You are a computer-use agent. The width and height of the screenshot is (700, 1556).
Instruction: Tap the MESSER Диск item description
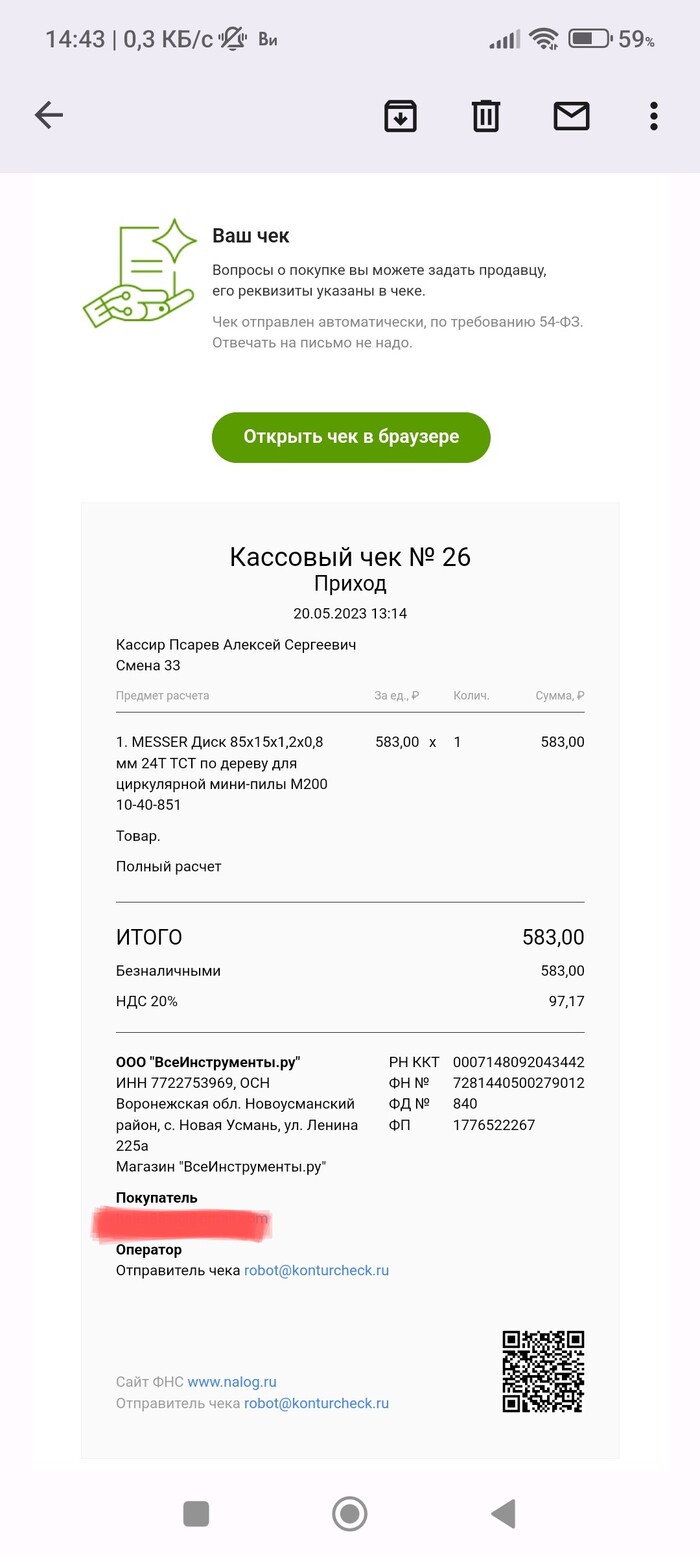222,773
